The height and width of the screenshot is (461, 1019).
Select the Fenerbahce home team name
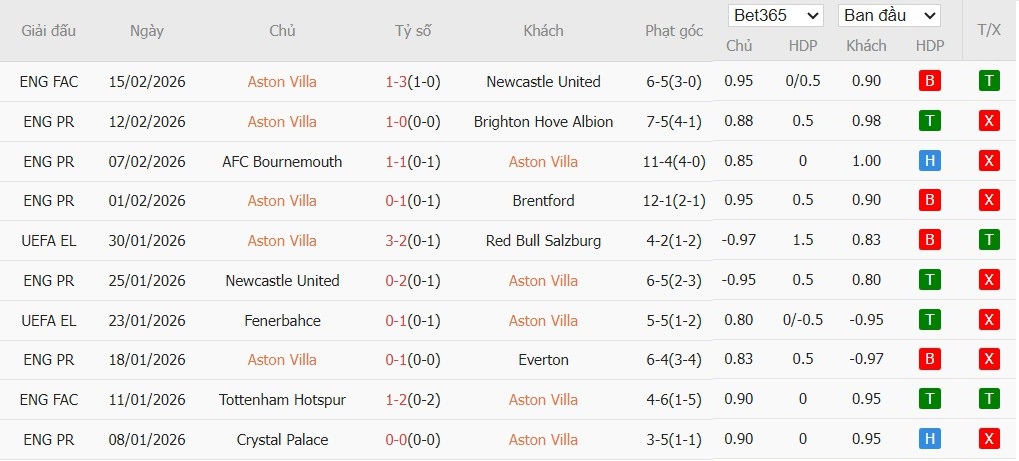[282, 321]
